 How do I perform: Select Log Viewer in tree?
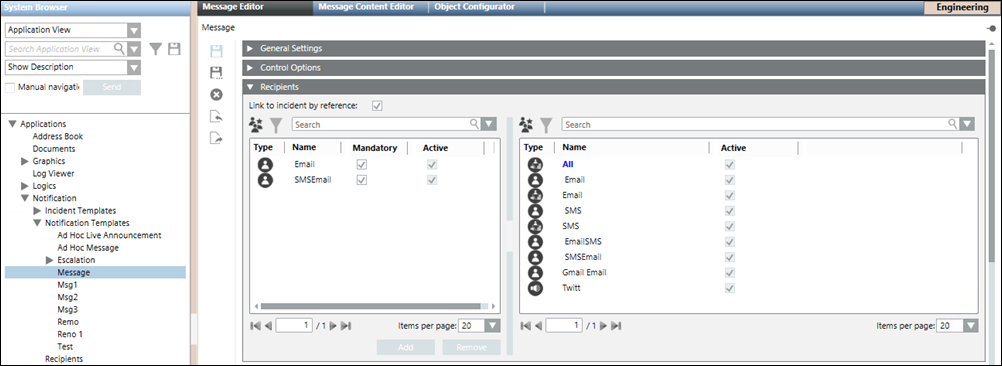(x=53, y=174)
